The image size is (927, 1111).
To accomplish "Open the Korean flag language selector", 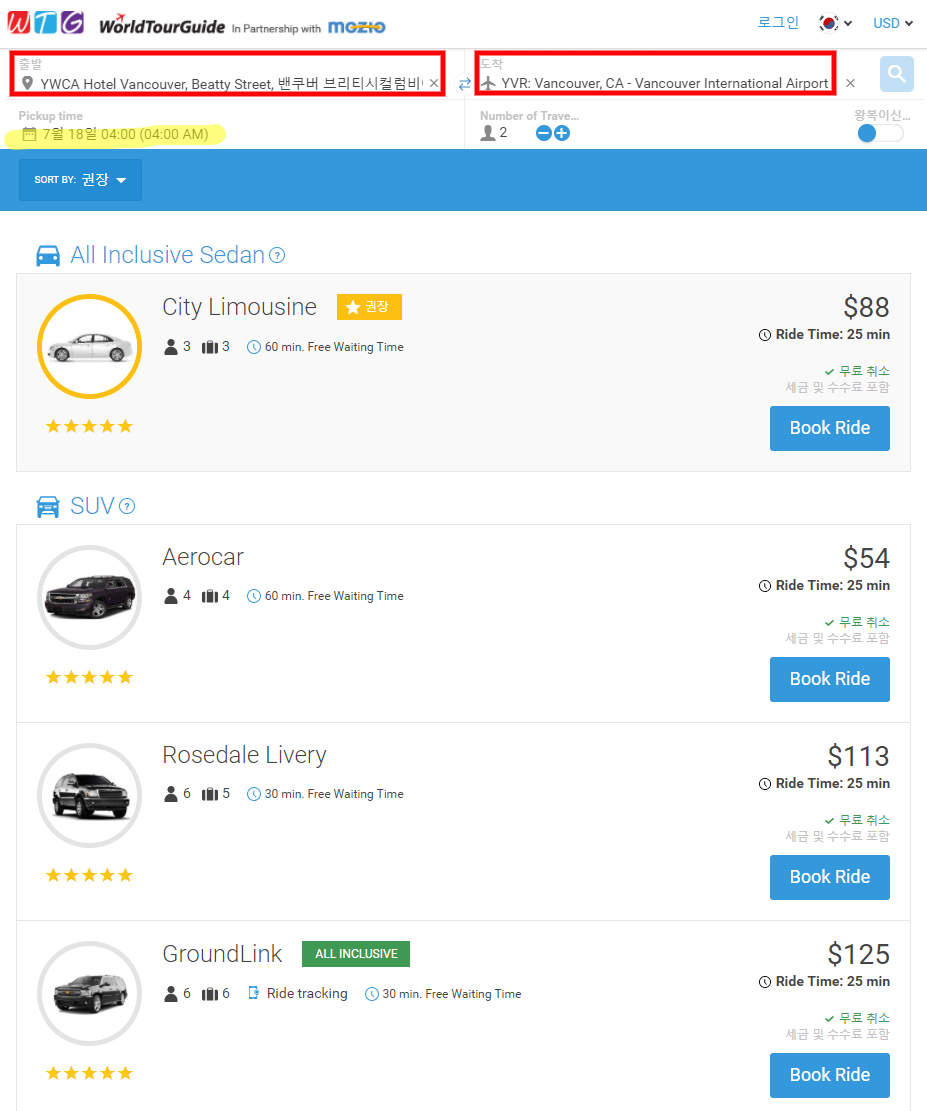I will pyautogui.click(x=835, y=22).
